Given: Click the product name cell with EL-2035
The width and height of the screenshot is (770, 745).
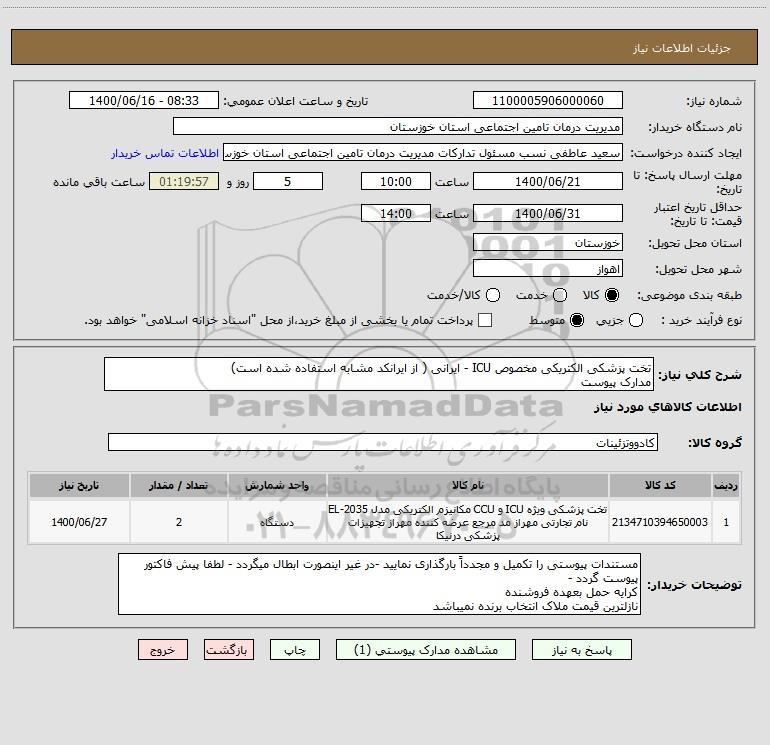Looking at the screenshot, I should (468, 522).
